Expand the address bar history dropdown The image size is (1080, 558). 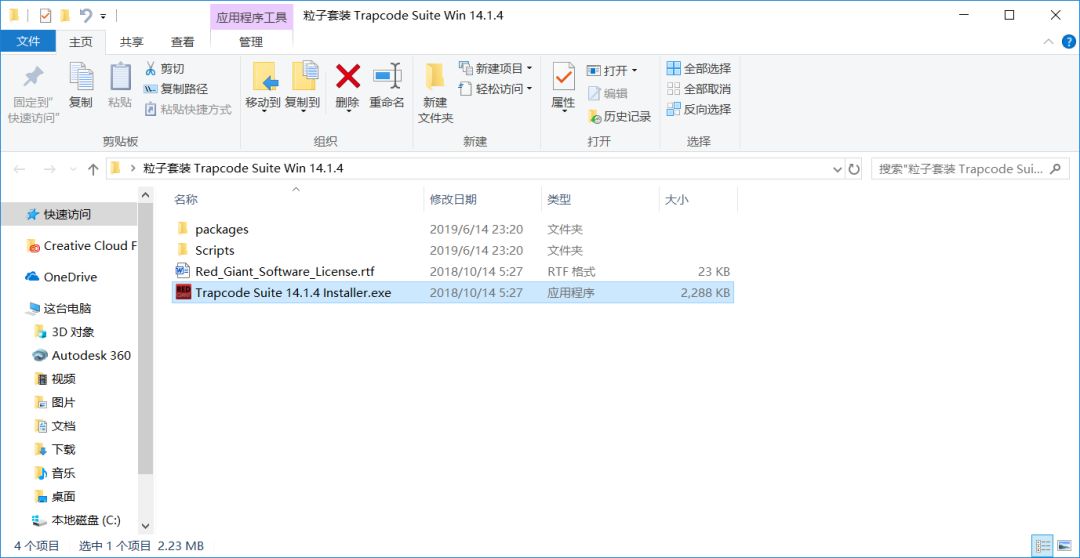tap(837, 169)
